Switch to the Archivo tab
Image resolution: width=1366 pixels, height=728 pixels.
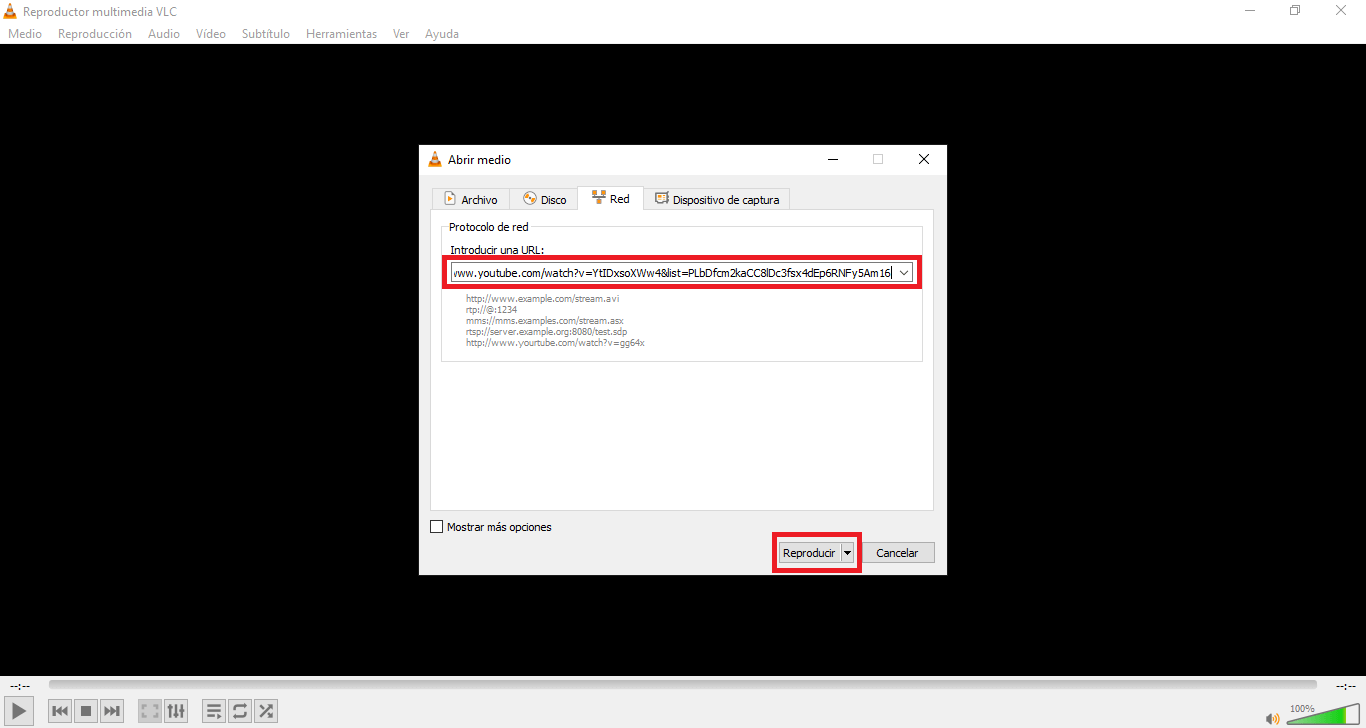(471, 199)
